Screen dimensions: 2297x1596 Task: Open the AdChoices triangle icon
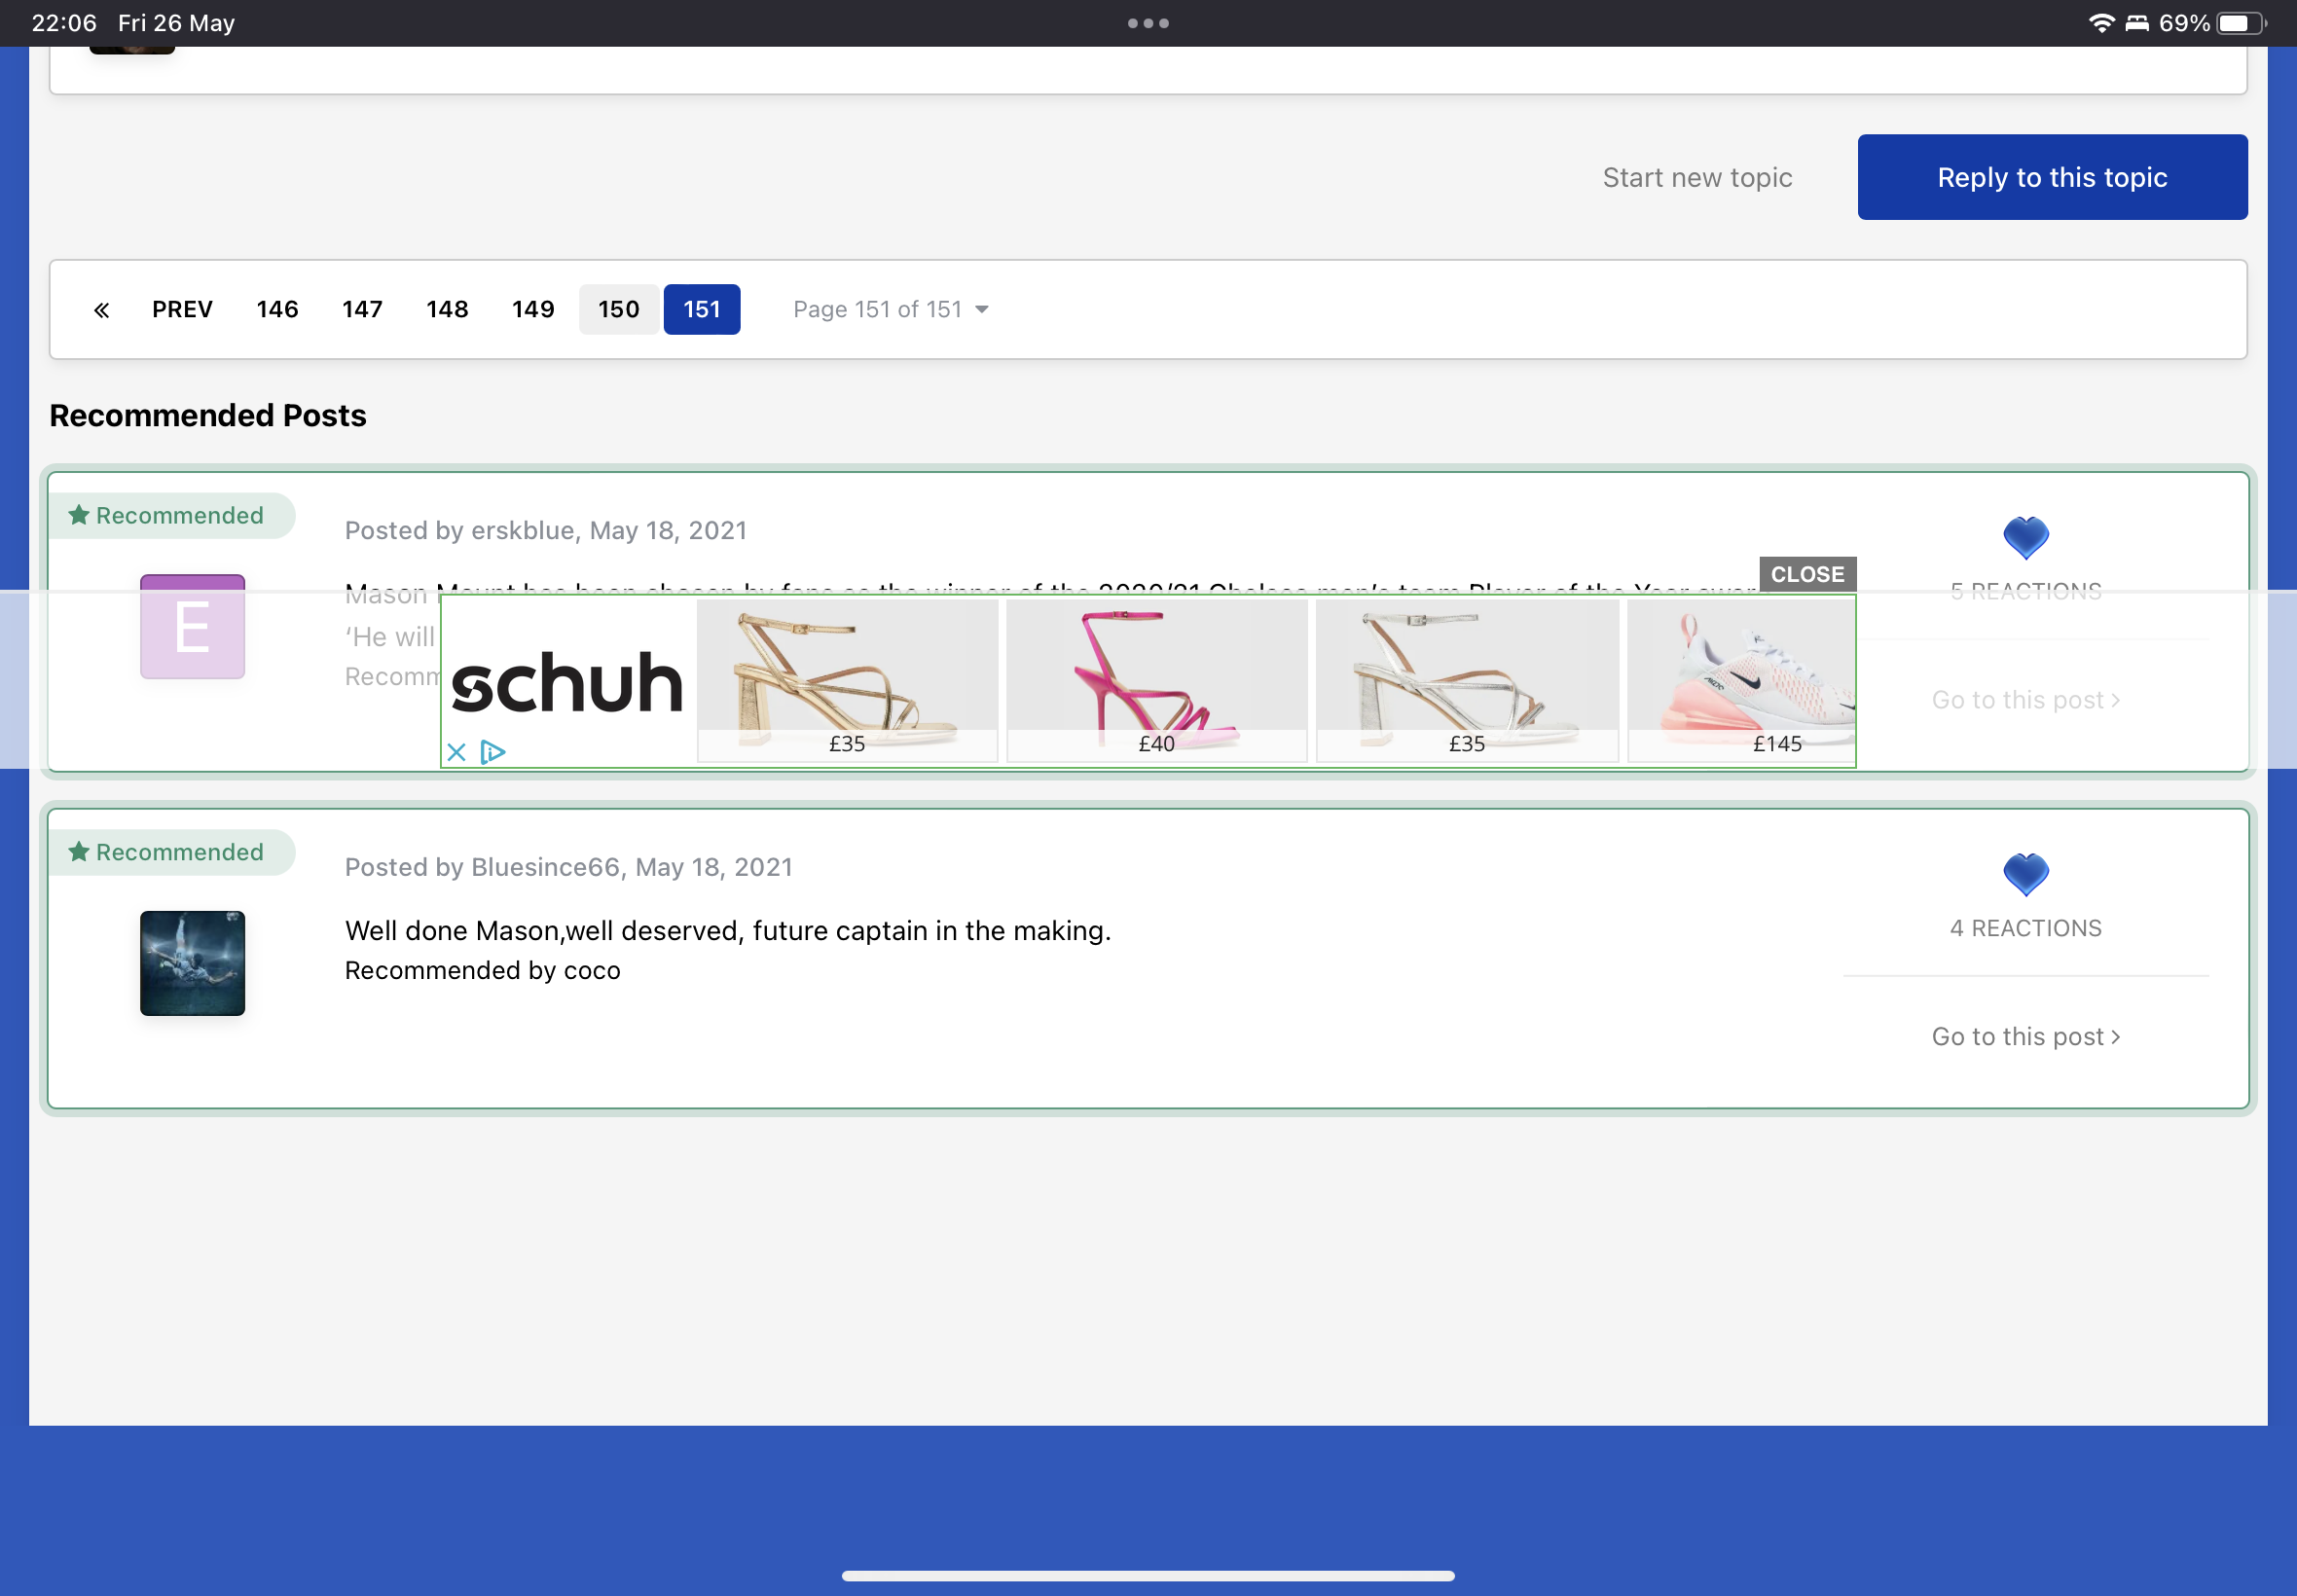tap(492, 752)
